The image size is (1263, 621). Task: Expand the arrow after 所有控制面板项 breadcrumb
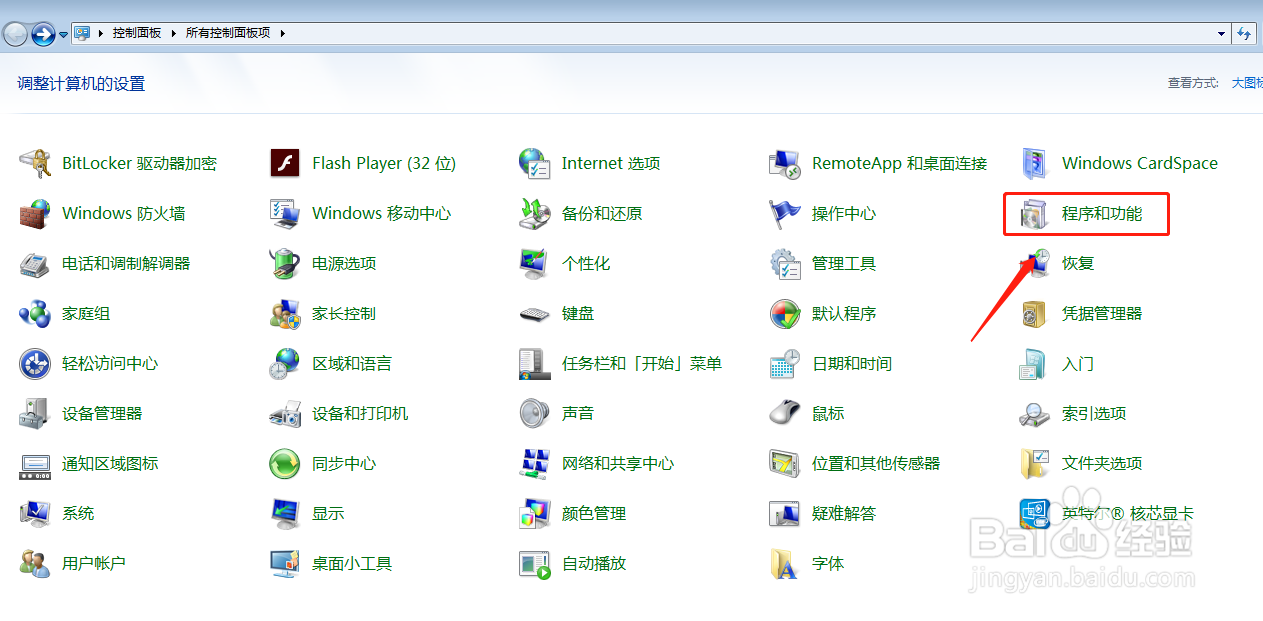(x=282, y=33)
